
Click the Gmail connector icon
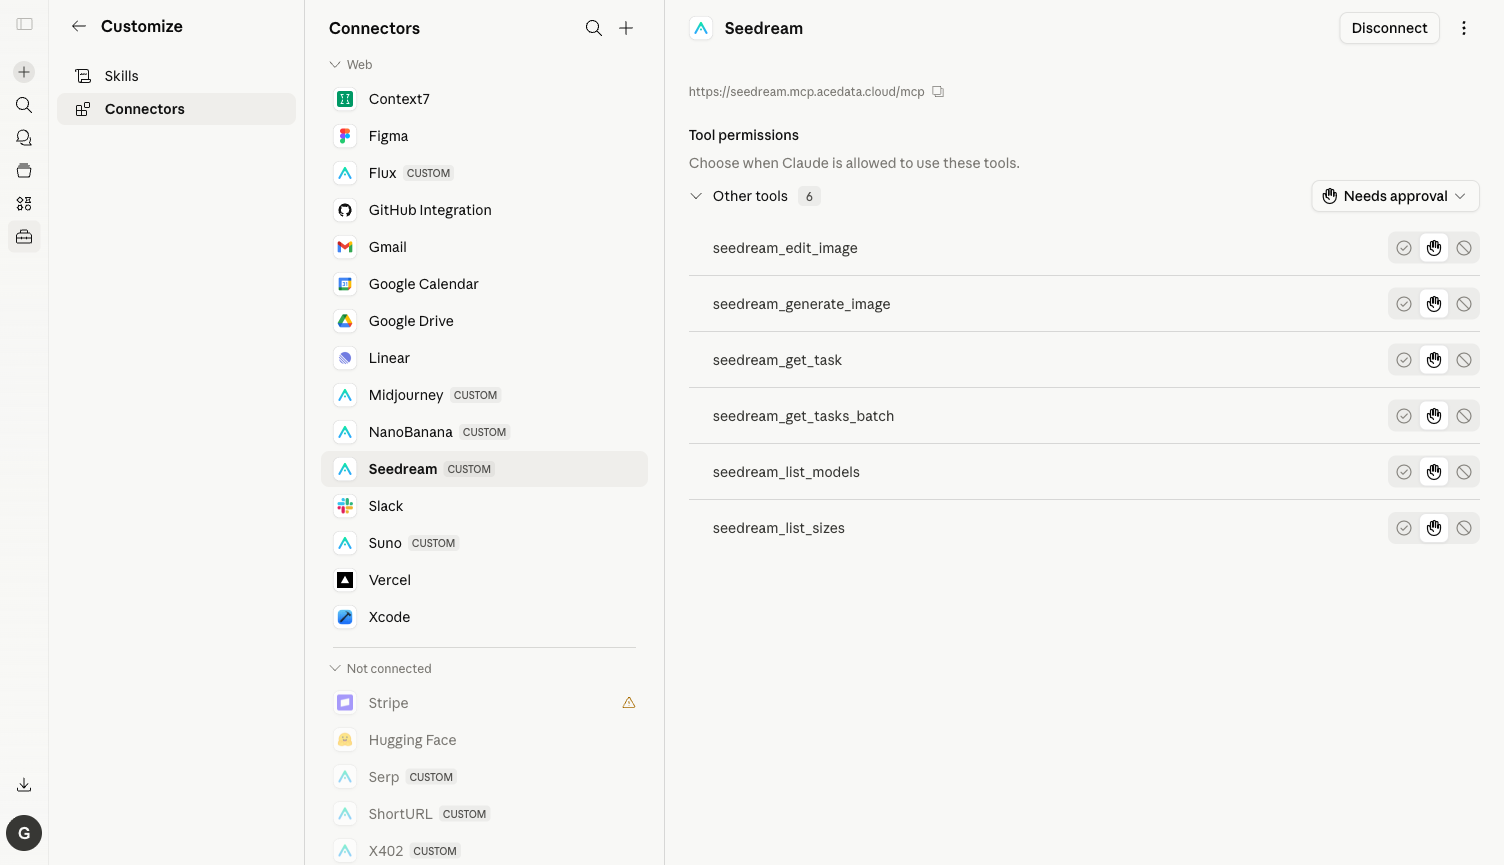[x=345, y=247]
